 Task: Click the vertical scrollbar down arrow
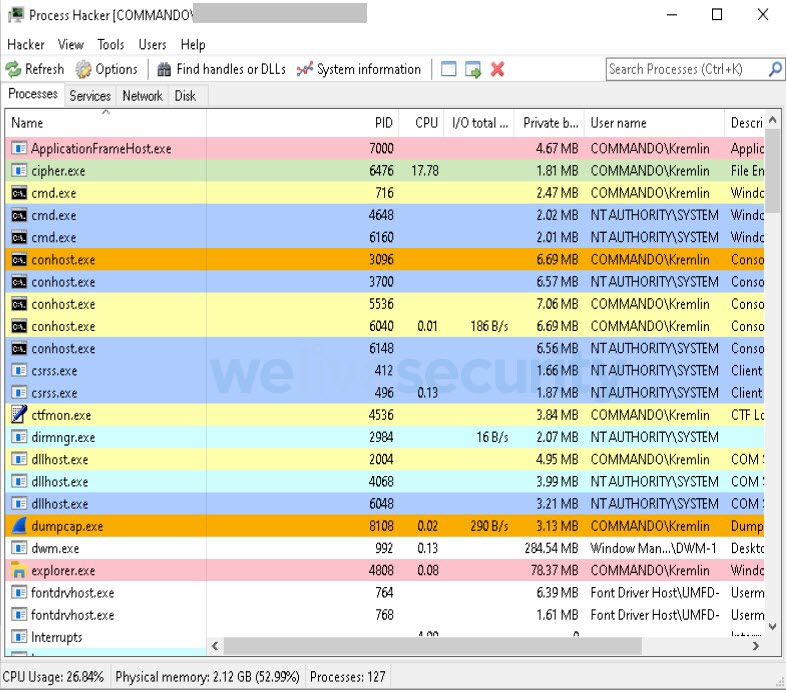tap(772, 627)
